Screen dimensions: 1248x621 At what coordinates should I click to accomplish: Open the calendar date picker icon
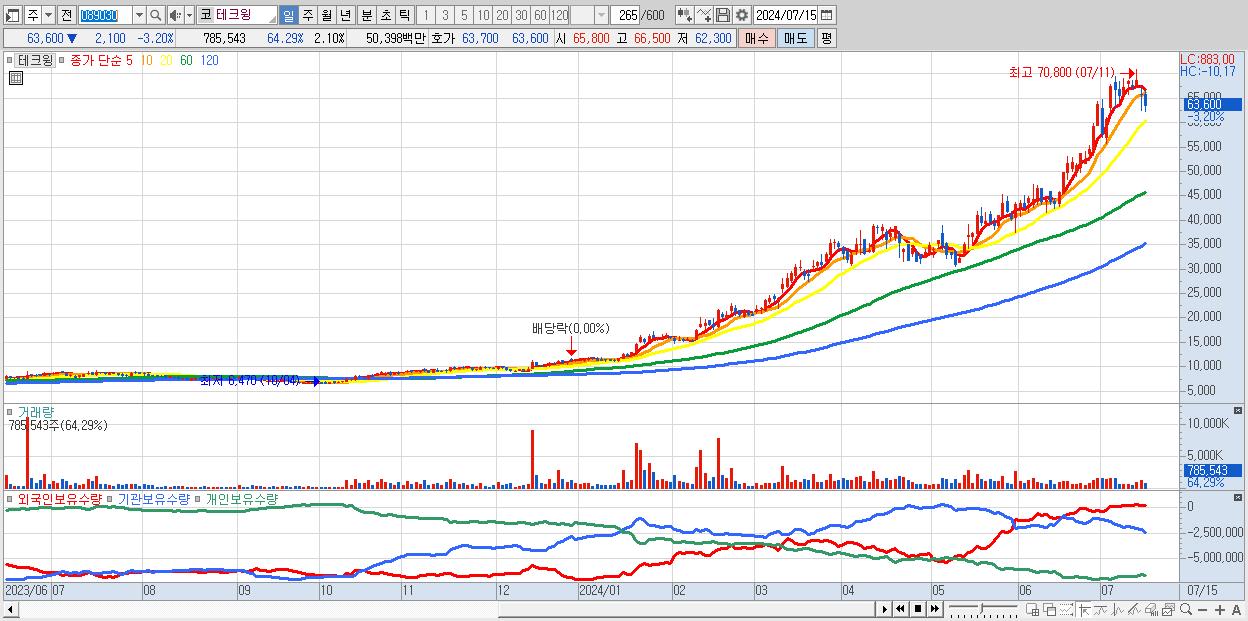[827, 15]
